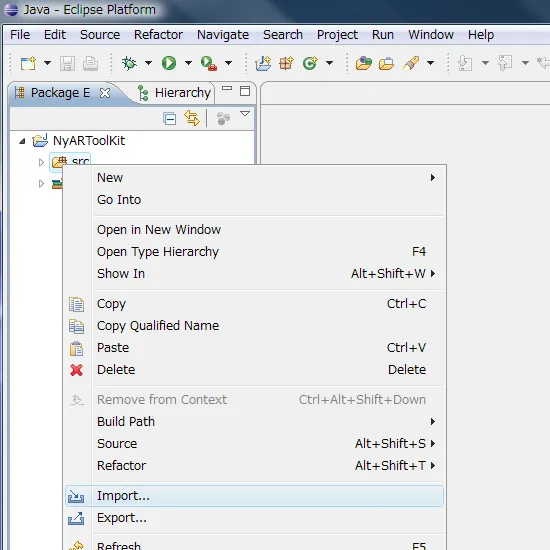This screenshot has height=550, width=550.
Task: Open the Project menu
Action: click(337, 35)
